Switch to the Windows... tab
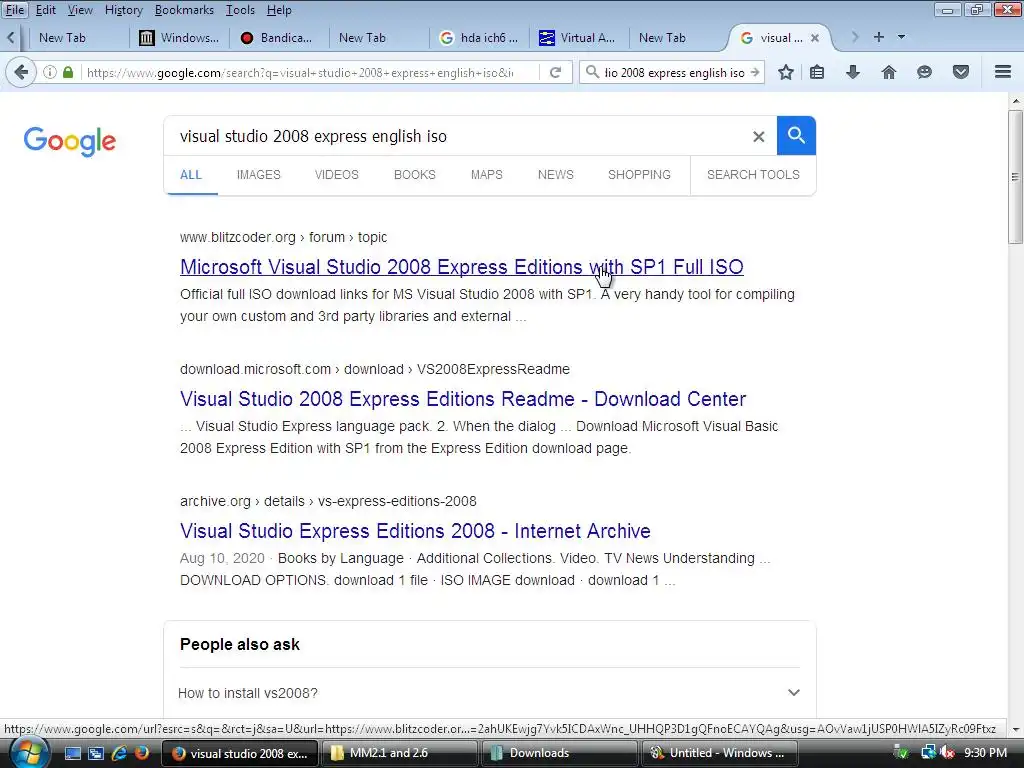This screenshot has width=1024, height=768. (x=181, y=38)
